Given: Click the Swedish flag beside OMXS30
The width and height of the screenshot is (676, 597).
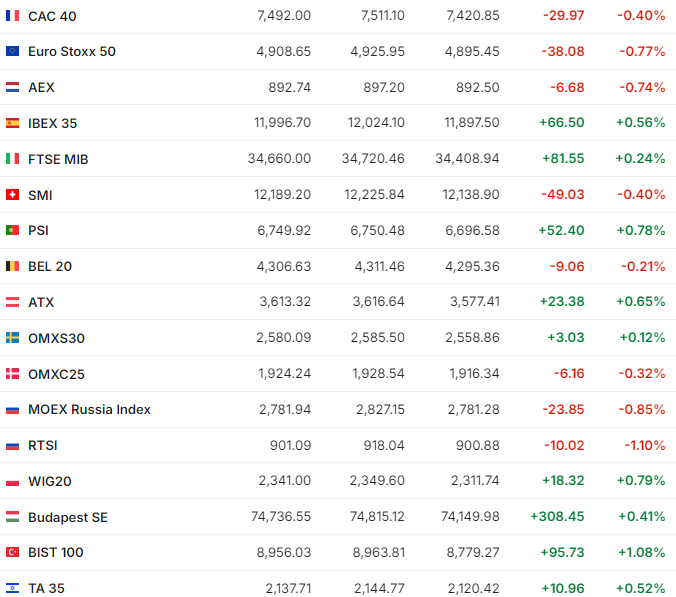Looking at the screenshot, I should 13,338.
